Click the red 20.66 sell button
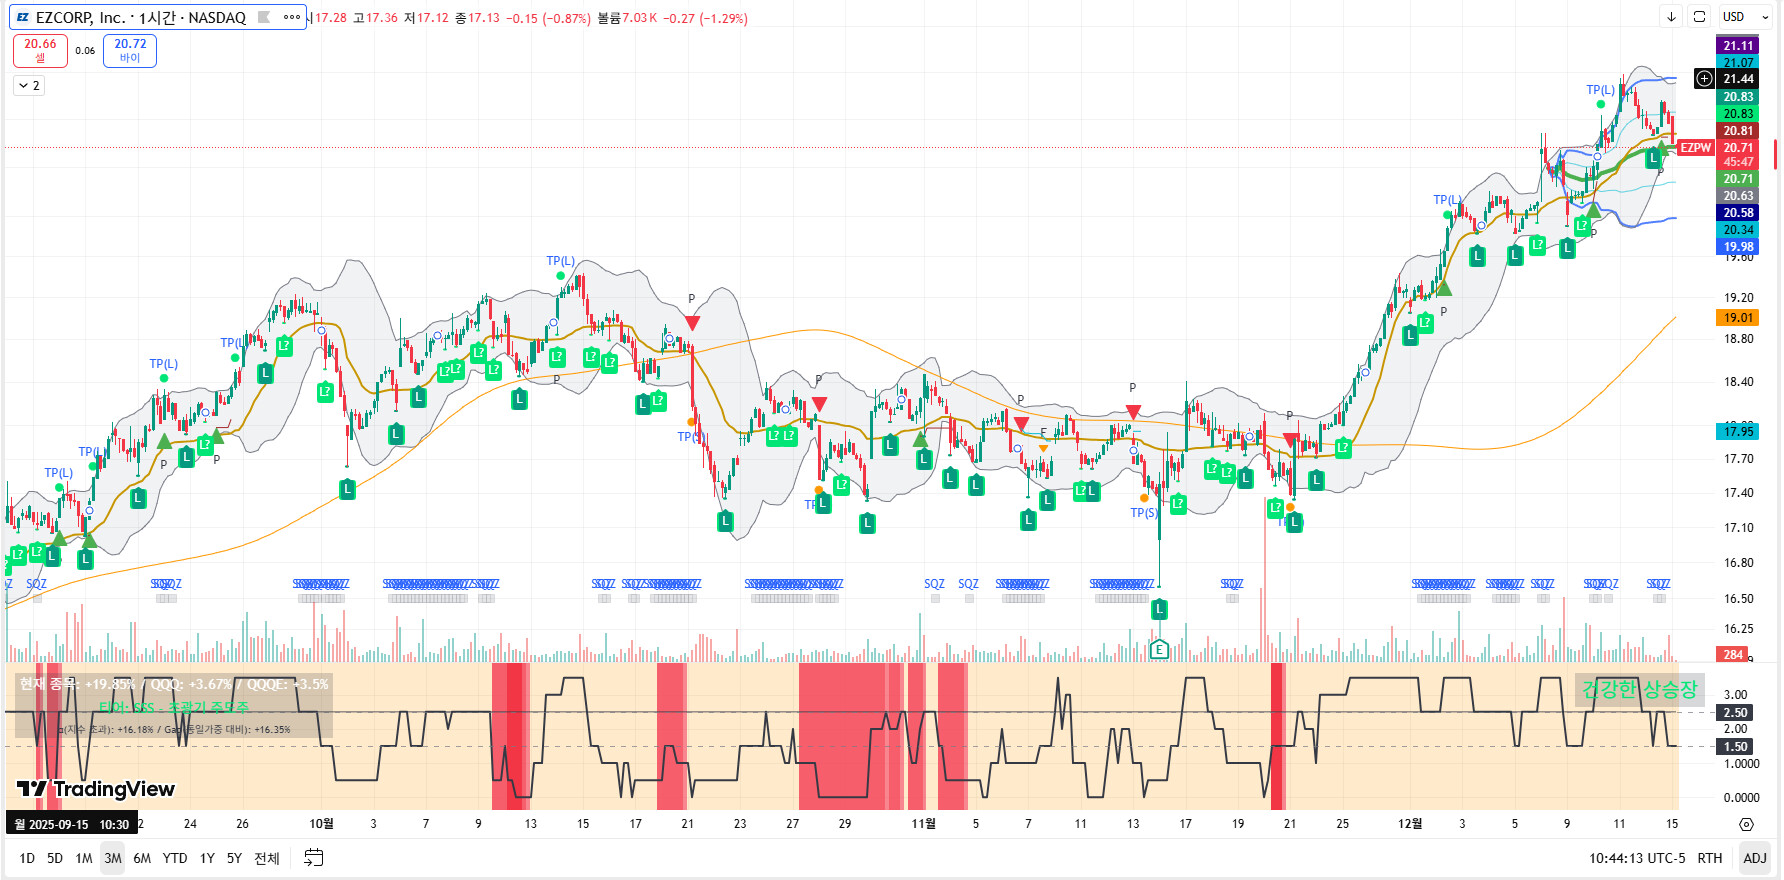 click(x=40, y=50)
